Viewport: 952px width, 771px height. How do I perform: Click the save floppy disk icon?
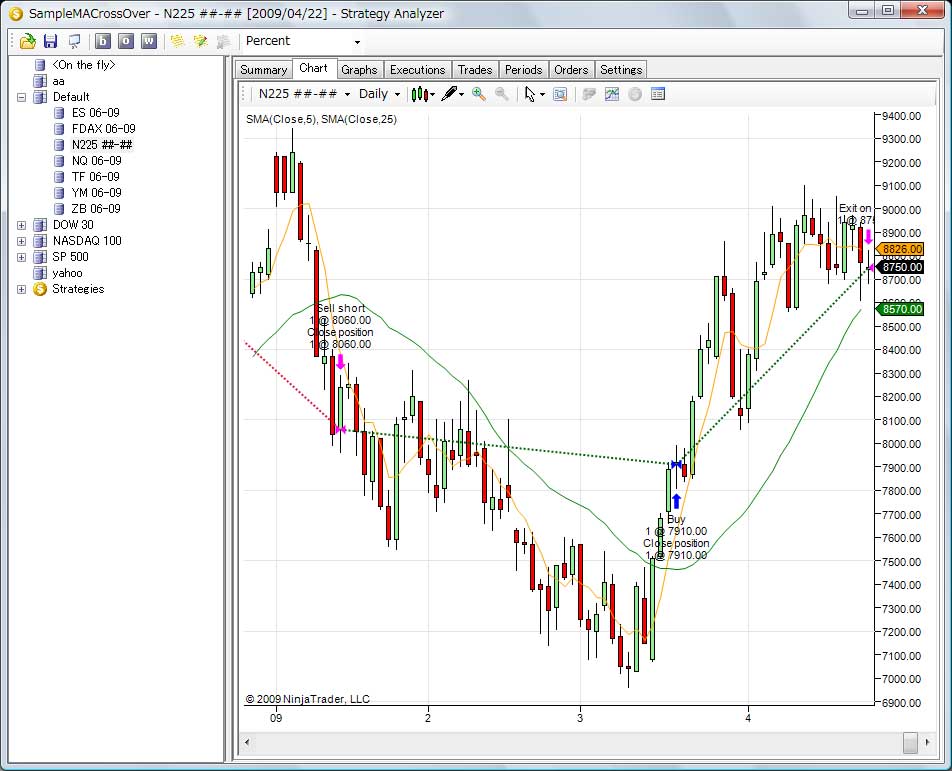50,41
